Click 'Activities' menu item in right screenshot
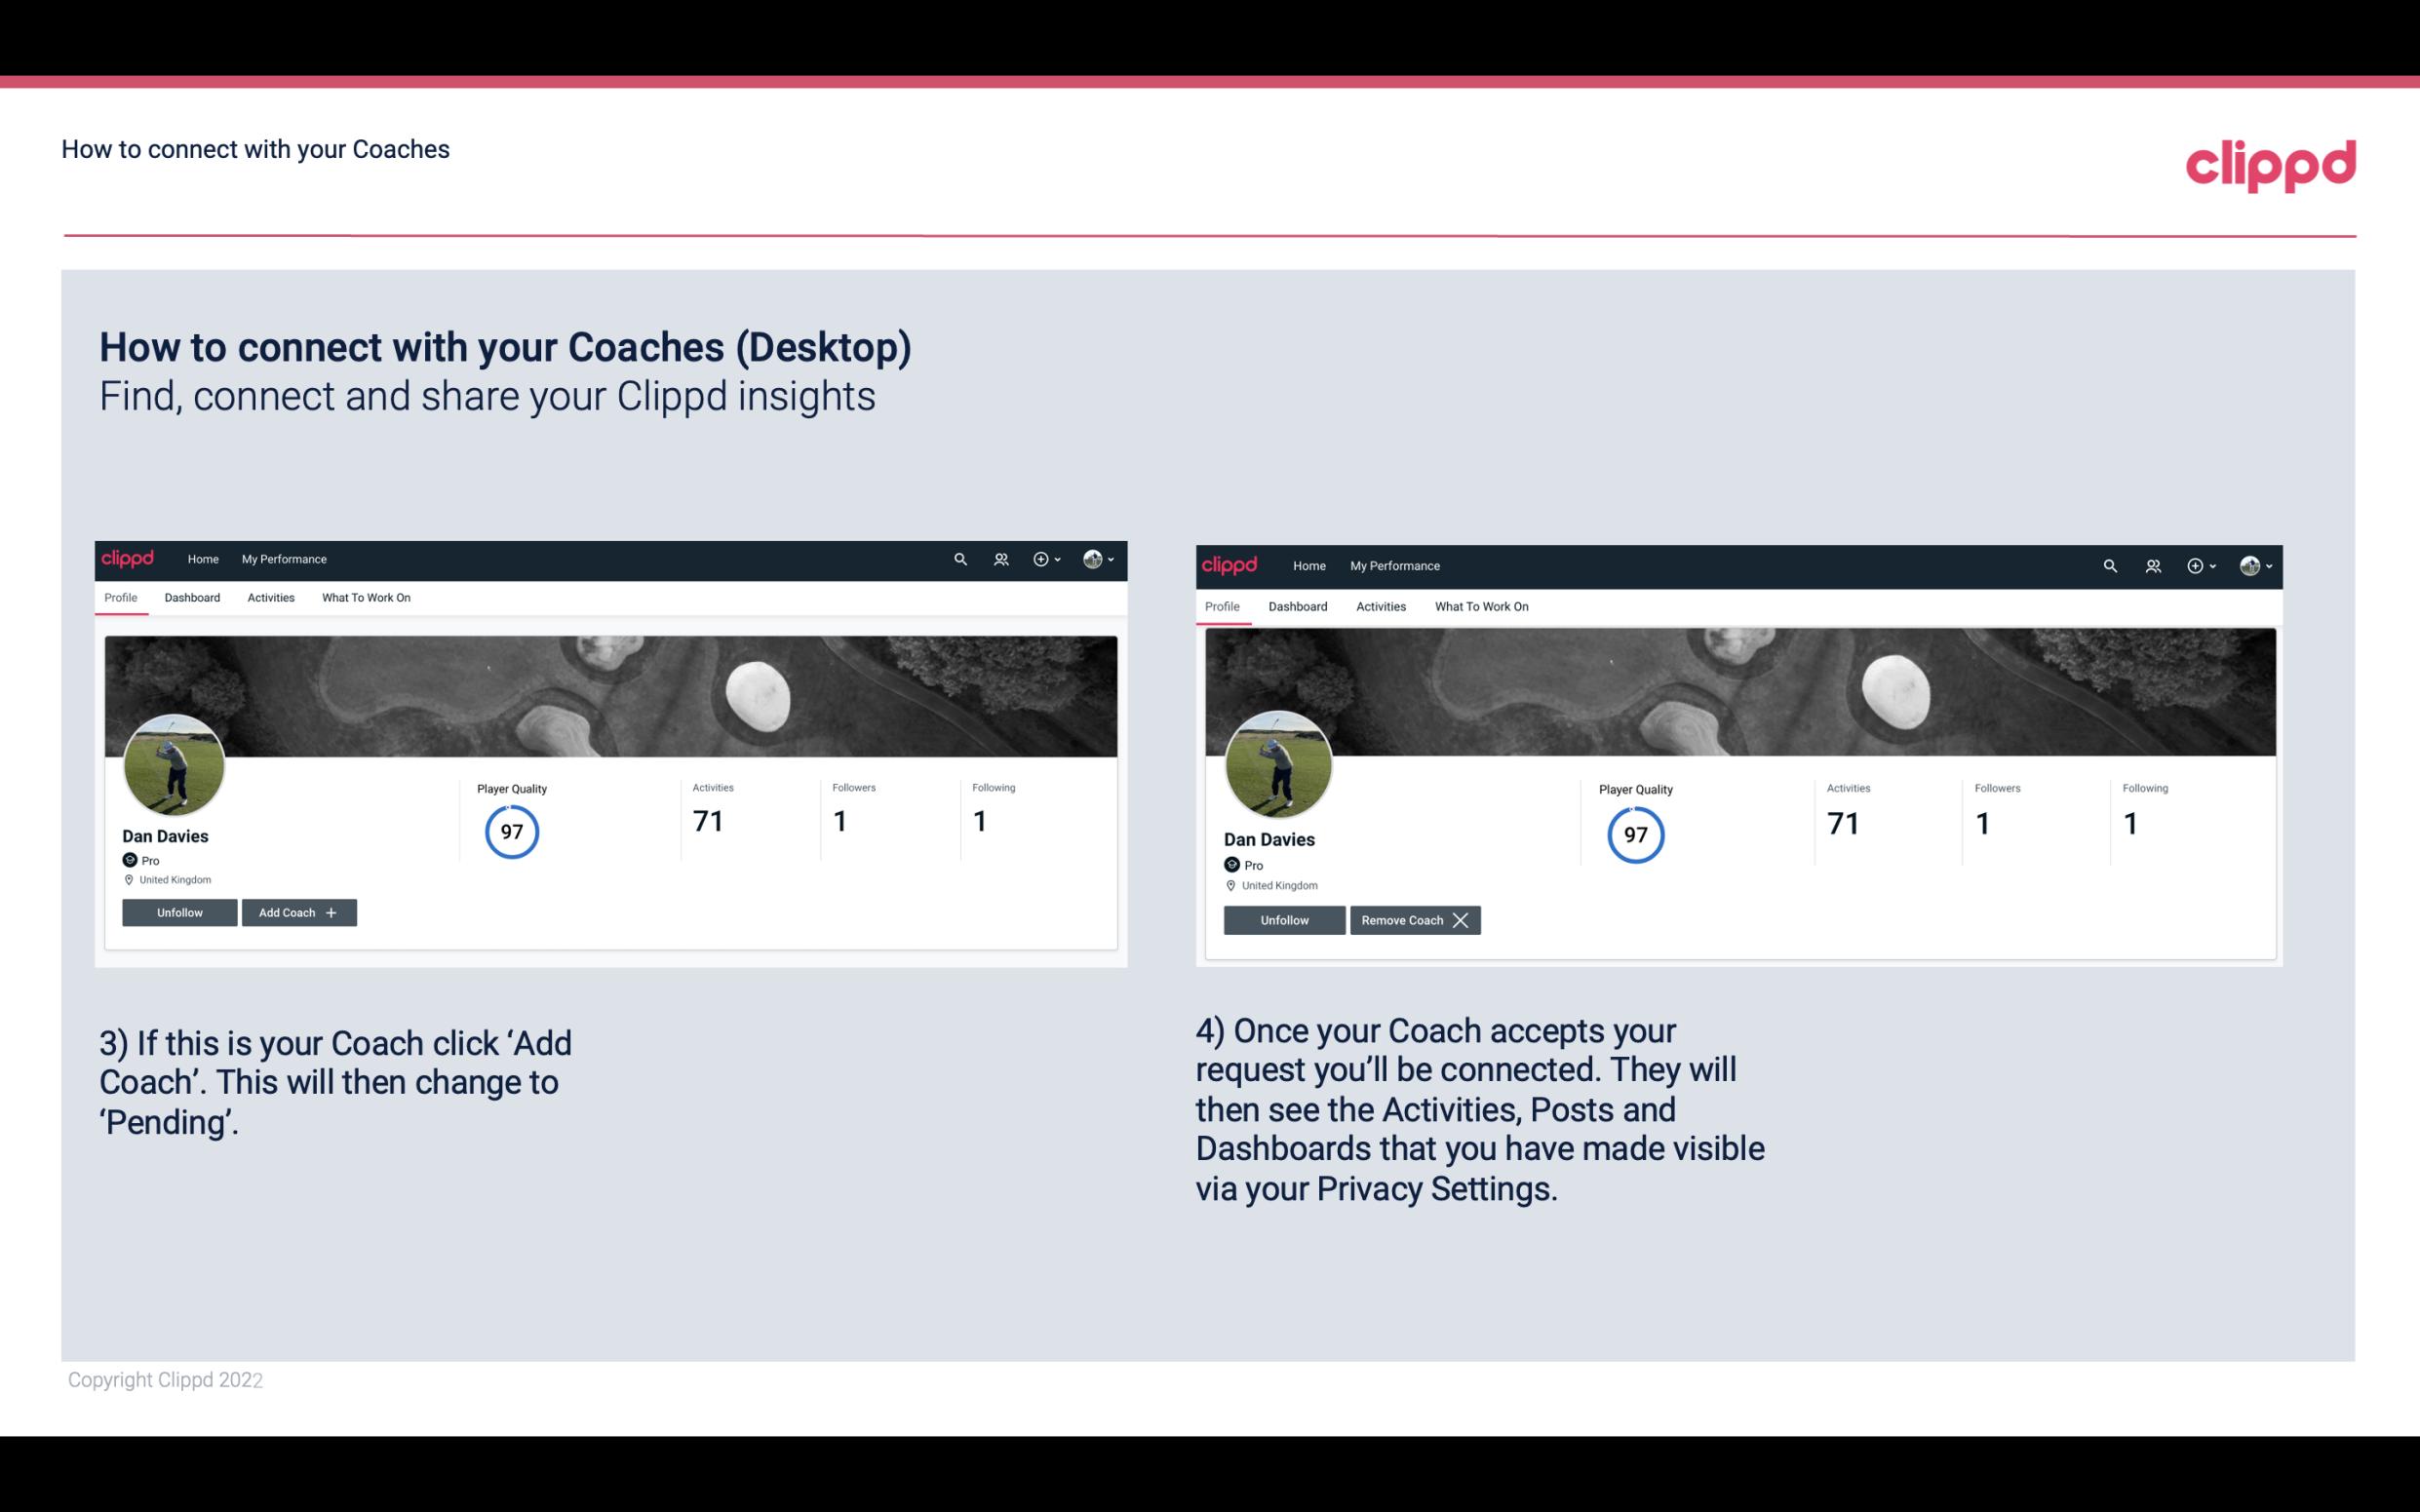 pyautogui.click(x=1380, y=604)
